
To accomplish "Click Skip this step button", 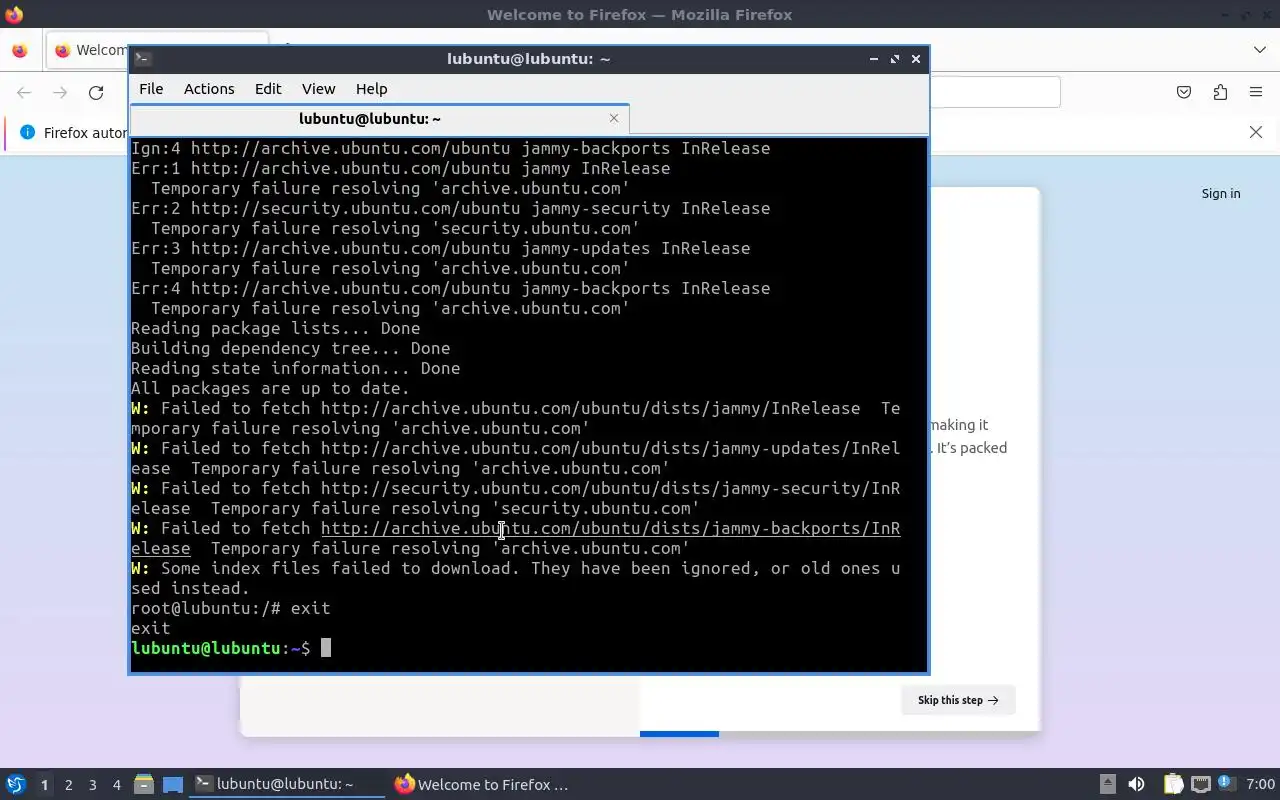I will pyautogui.click(x=958, y=700).
